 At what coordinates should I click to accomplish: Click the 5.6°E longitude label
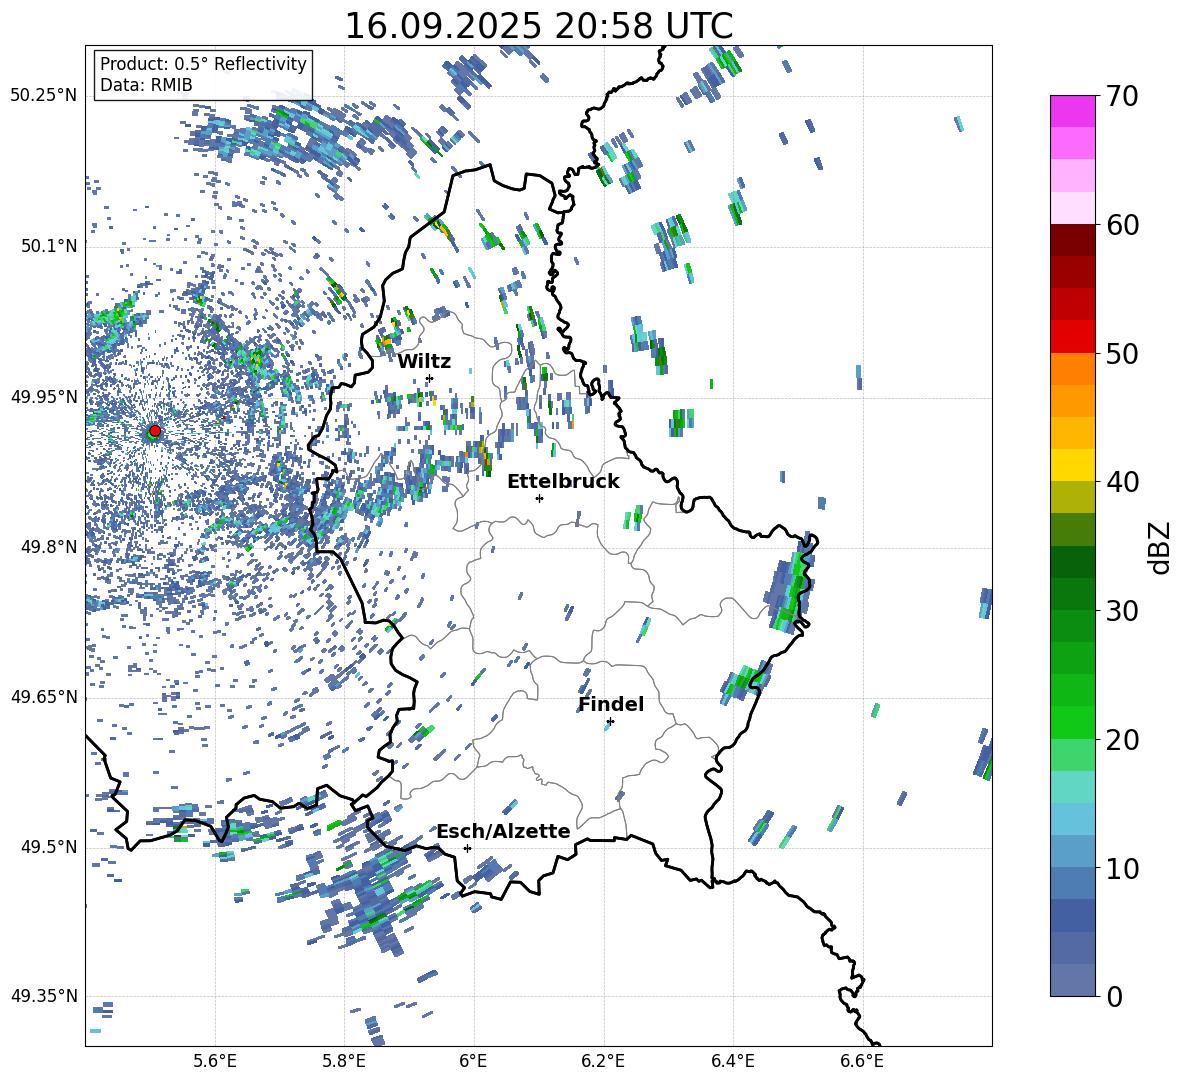tap(215, 1062)
